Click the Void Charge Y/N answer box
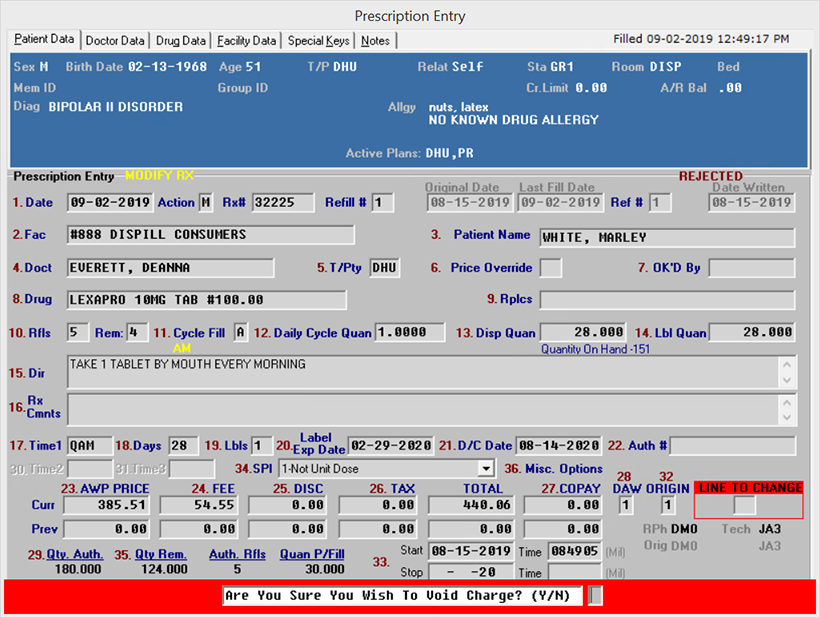 (596, 596)
